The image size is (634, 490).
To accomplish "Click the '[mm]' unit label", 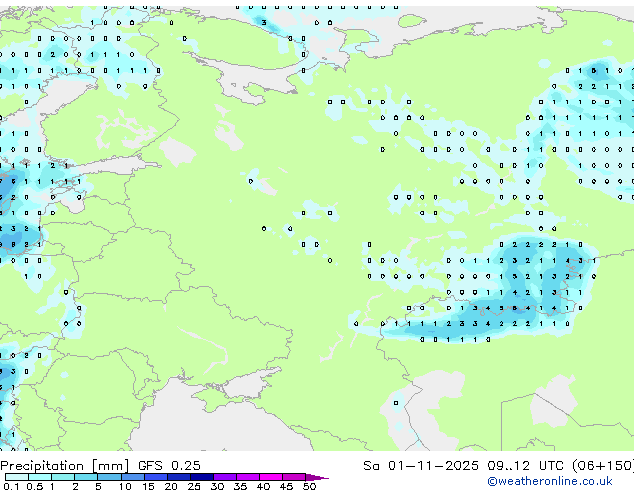I will click(111, 466).
